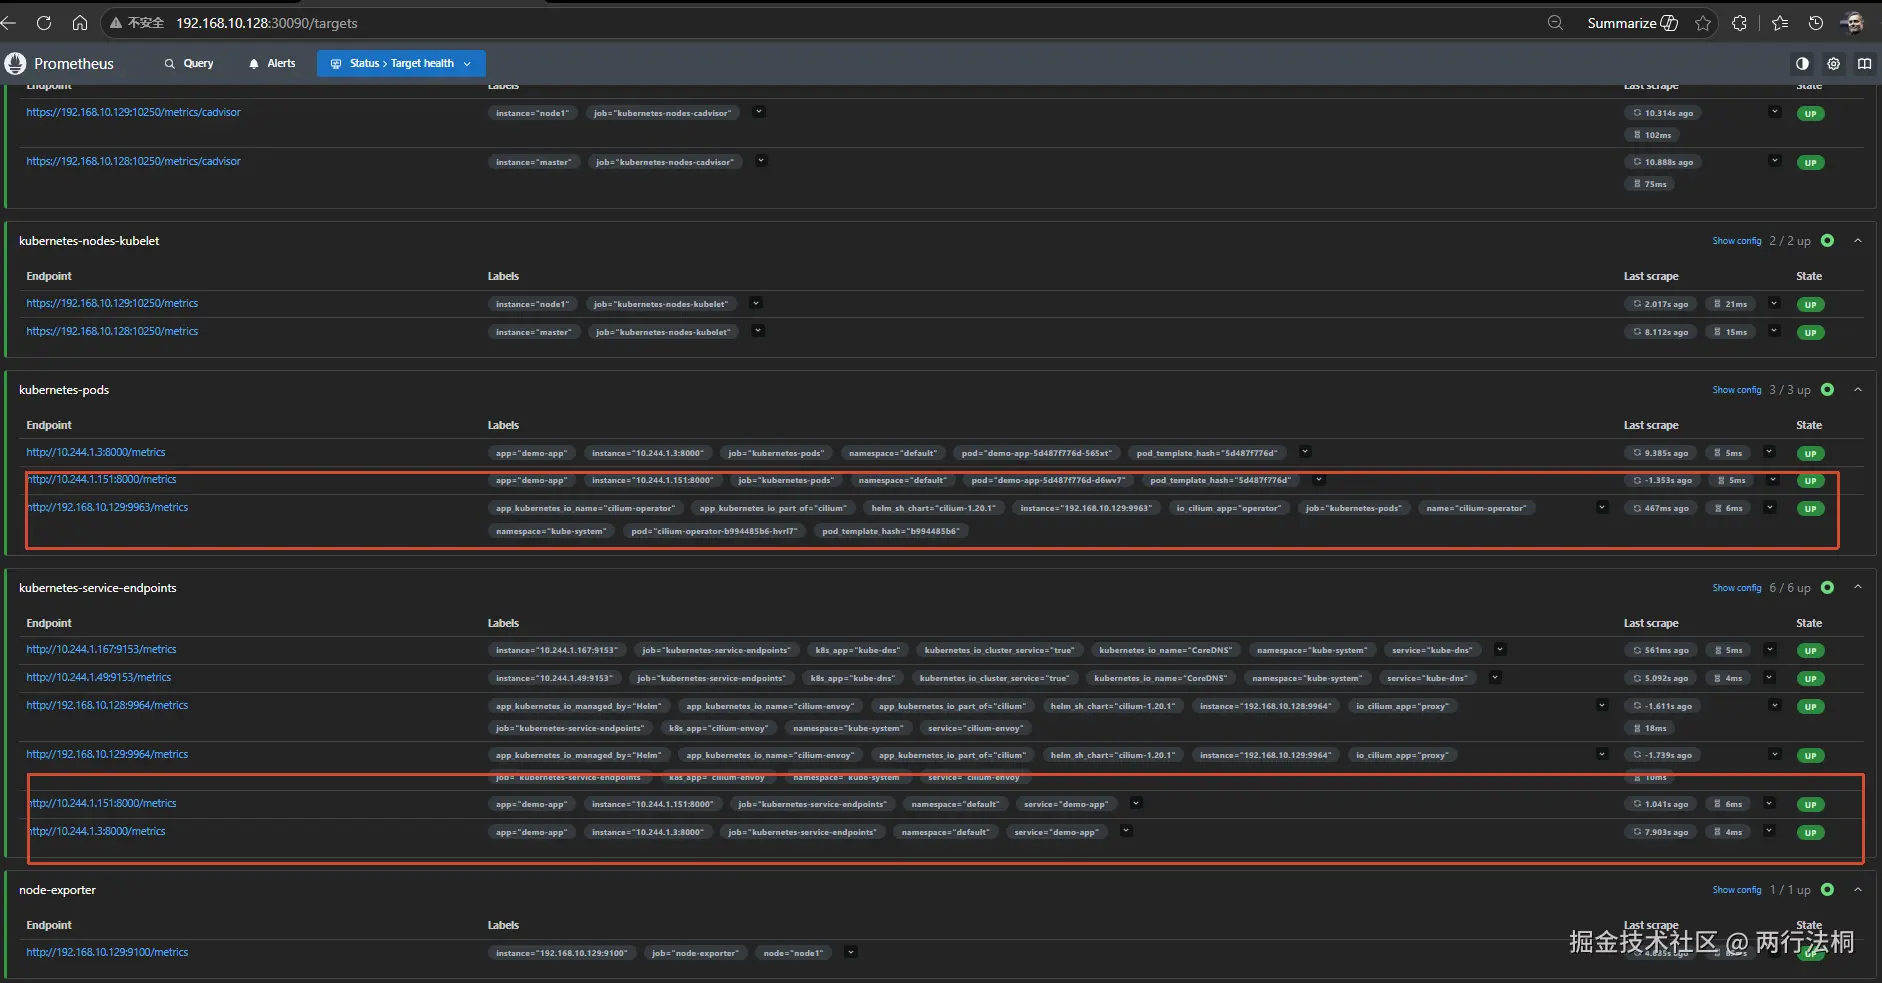Open 192.168.10.128:10250/metrics kubelet endpoint
This screenshot has height=983, width=1882.
[x=112, y=331]
